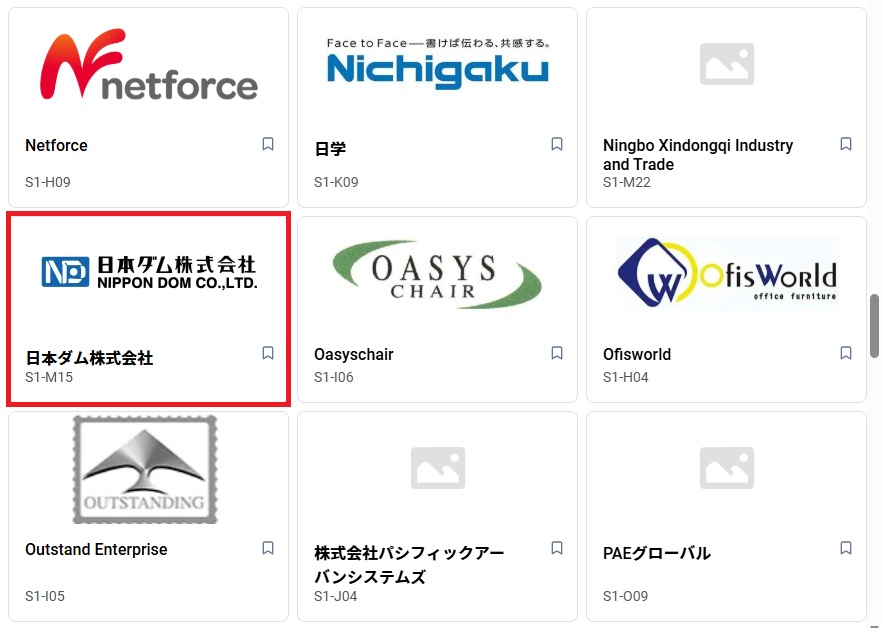Bookmark 株式会社パシフィックアーバンシステムズ
Viewport: 883px width, 628px height.
(x=557, y=548)
